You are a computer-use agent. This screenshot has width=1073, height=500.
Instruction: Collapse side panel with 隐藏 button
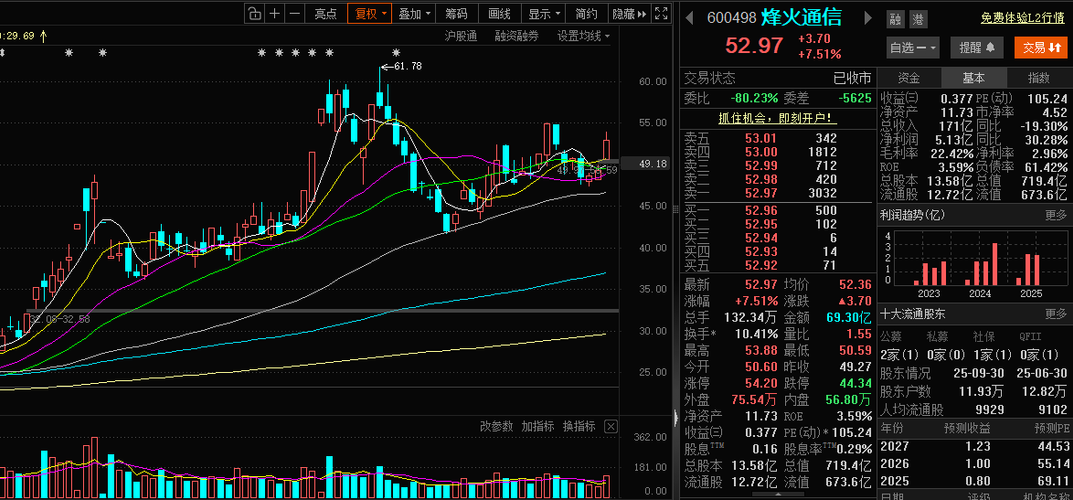tap(629, 13)
